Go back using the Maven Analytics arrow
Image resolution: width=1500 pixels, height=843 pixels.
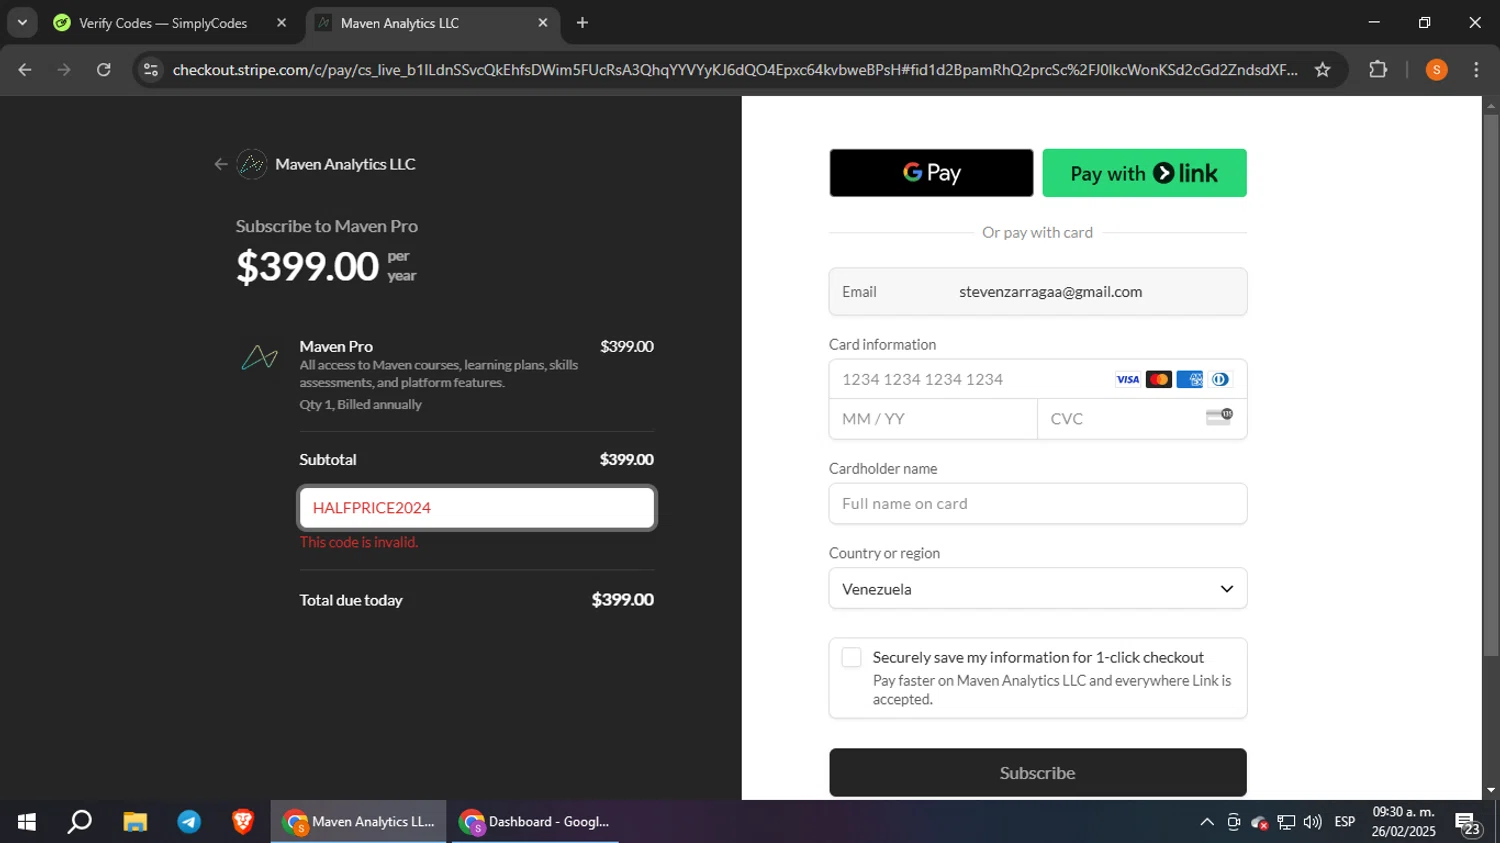tap(221, 164)
